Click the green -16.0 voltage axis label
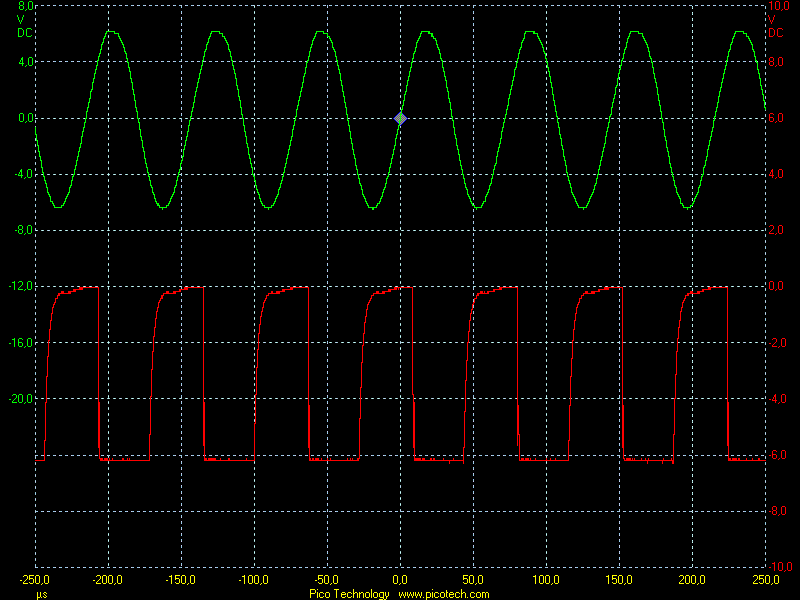800x600 pixels. [20, 343]
